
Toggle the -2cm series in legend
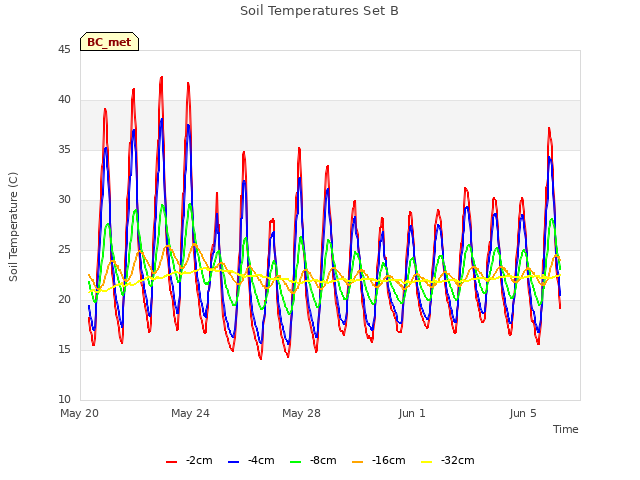pos(189,460)
